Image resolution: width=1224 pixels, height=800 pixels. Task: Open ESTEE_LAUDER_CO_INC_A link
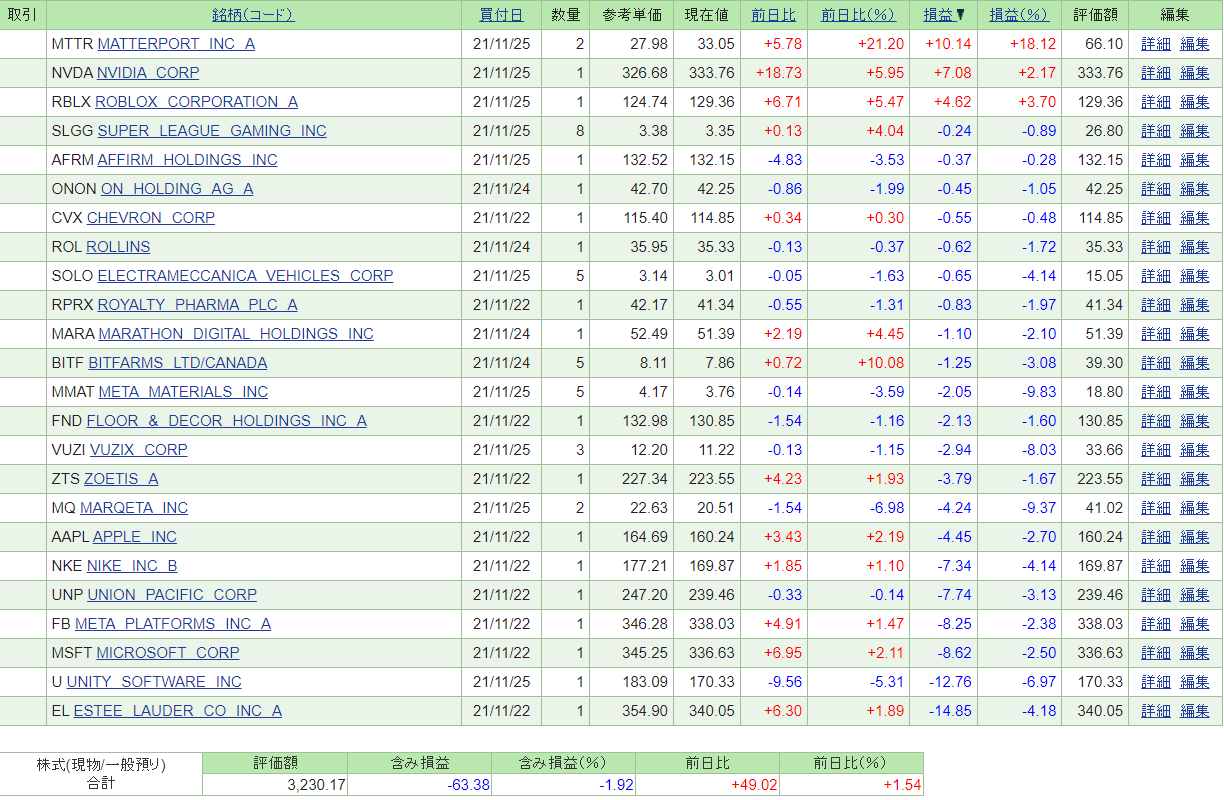pos(178,711)
